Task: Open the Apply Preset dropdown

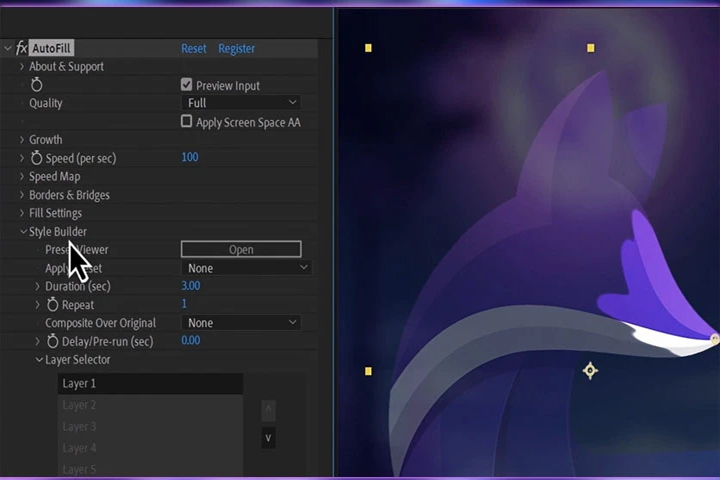Action: click(x=246, y=268)
